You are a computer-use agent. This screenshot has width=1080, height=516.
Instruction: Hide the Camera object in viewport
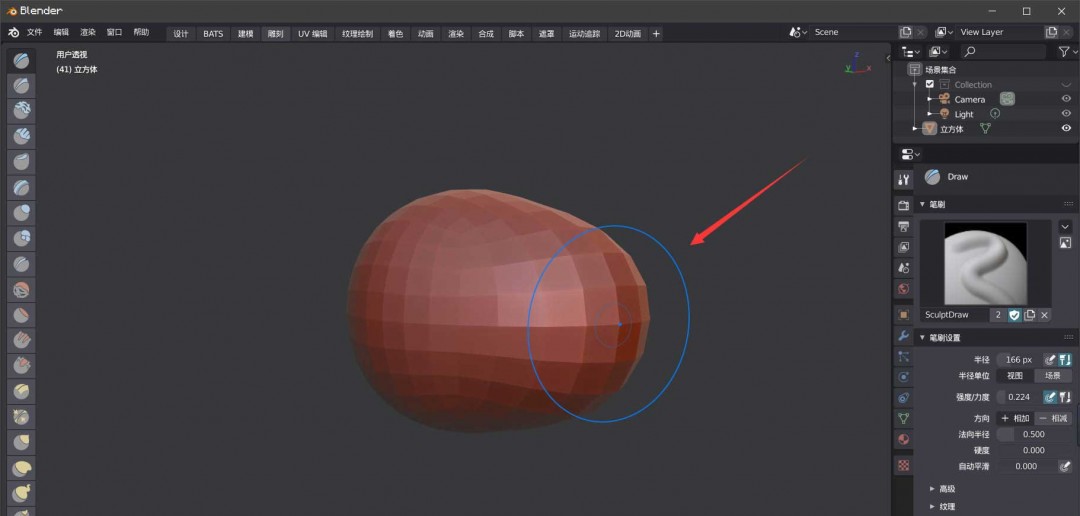pyautogui.click(x=1066, y=99)
